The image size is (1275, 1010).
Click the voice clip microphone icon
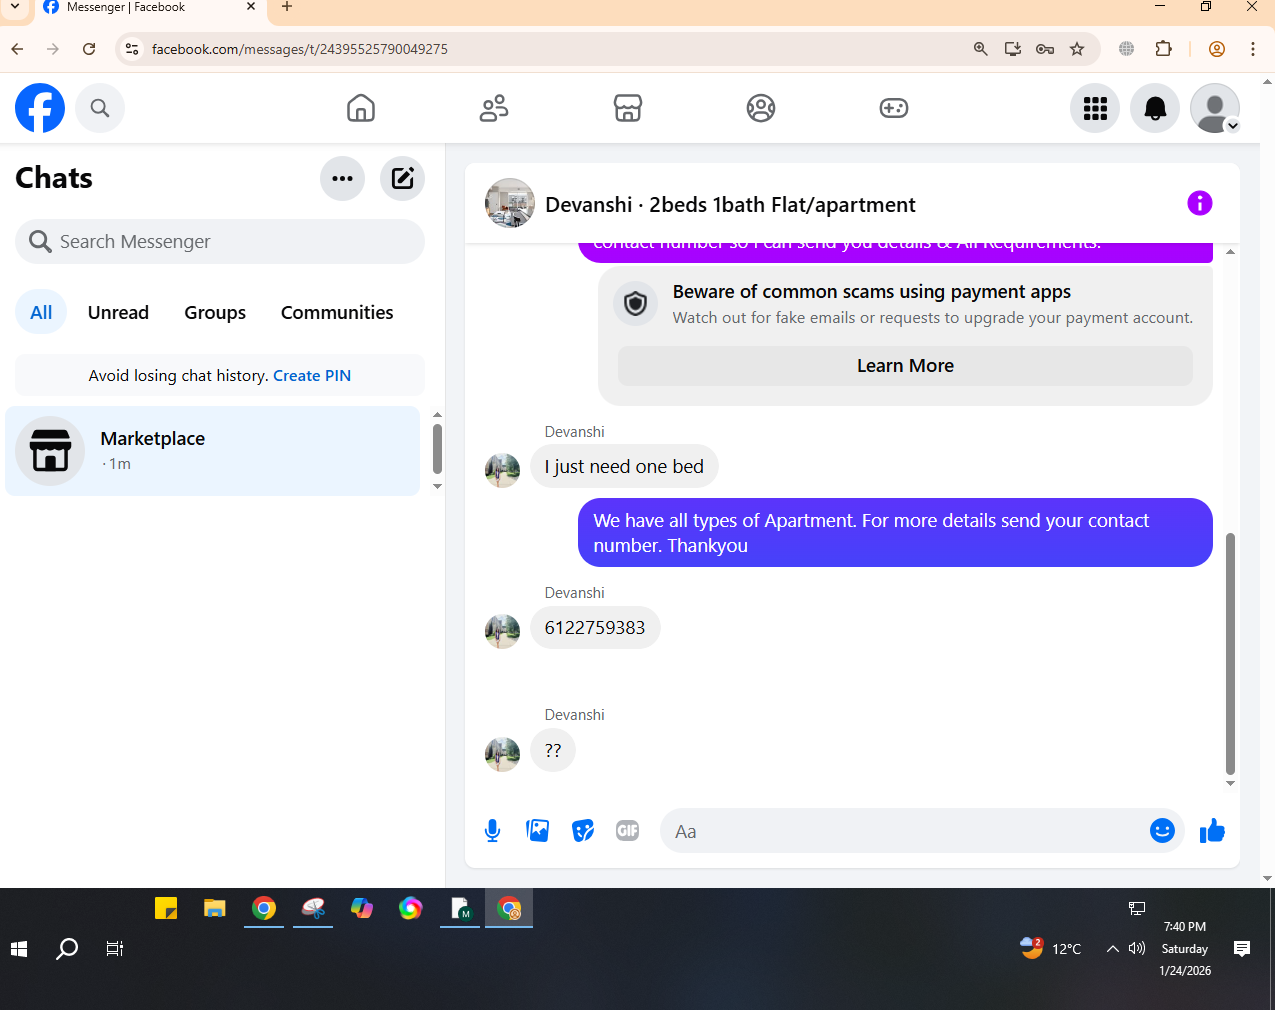[492, 831]
